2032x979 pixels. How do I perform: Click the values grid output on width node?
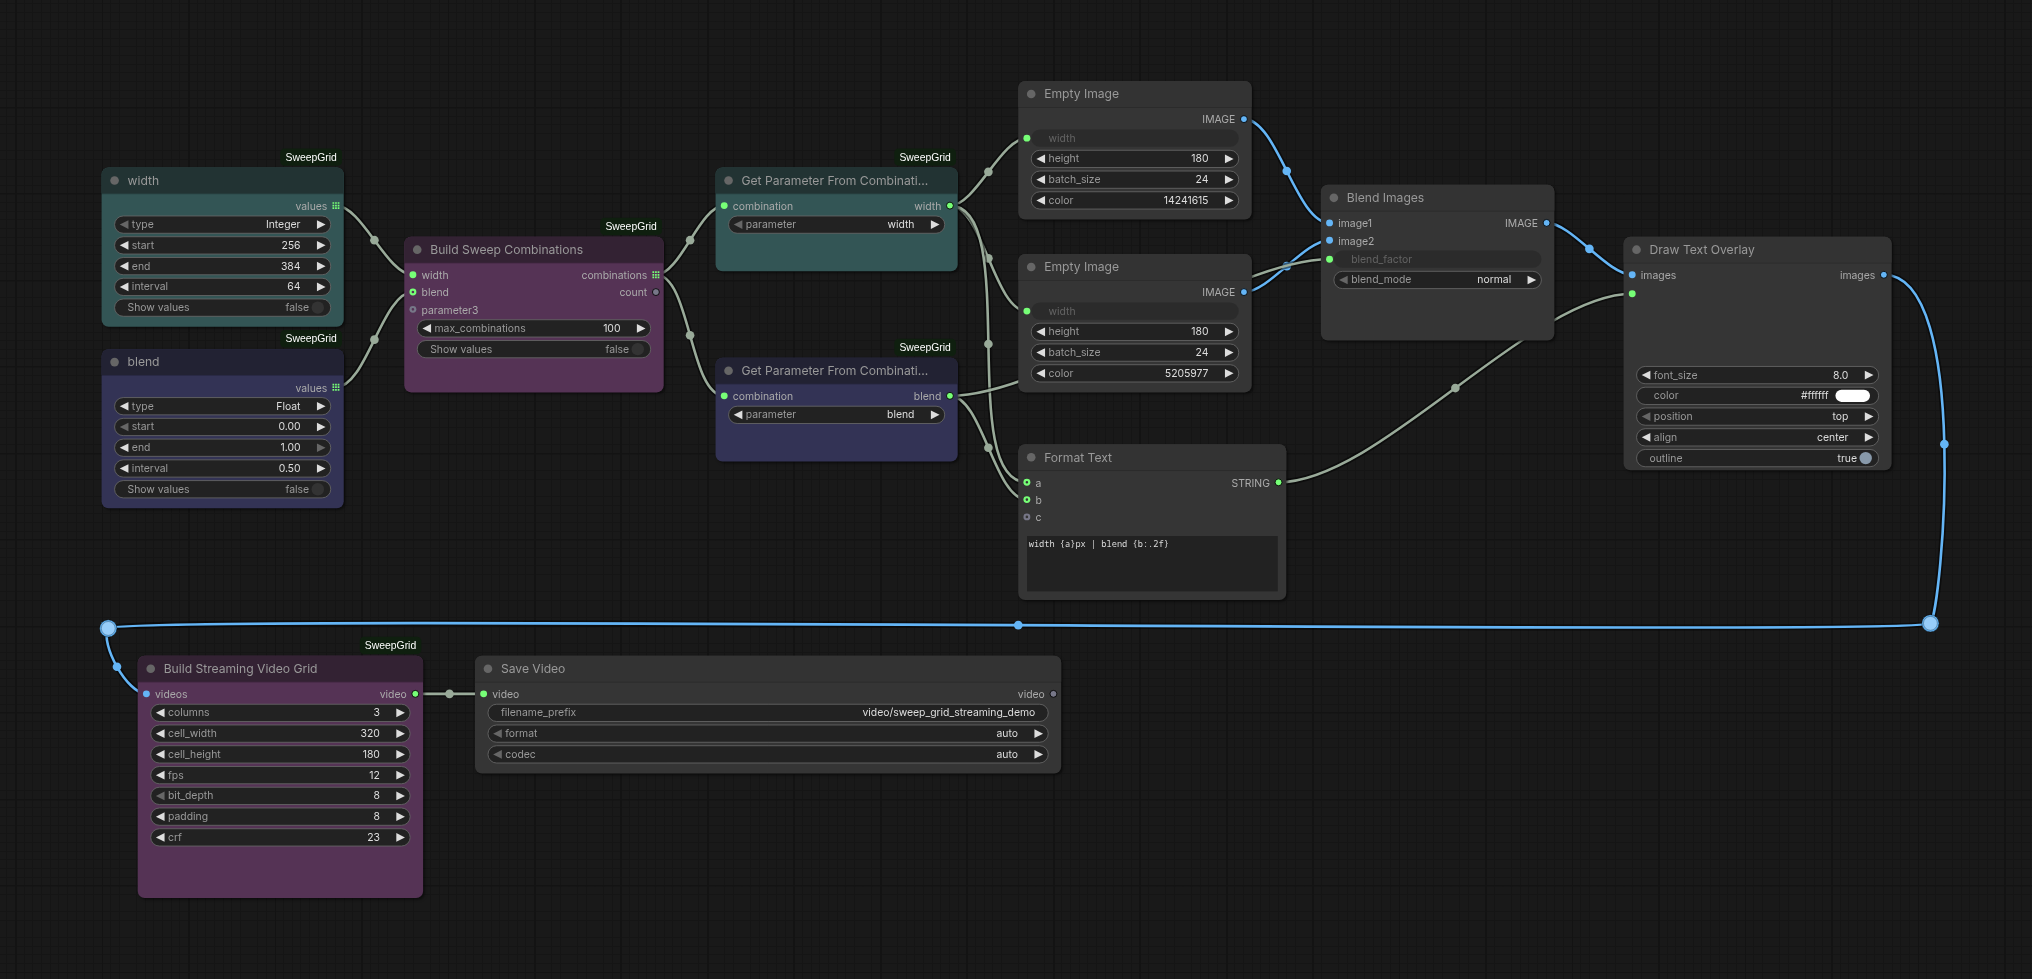coord(336,206)
